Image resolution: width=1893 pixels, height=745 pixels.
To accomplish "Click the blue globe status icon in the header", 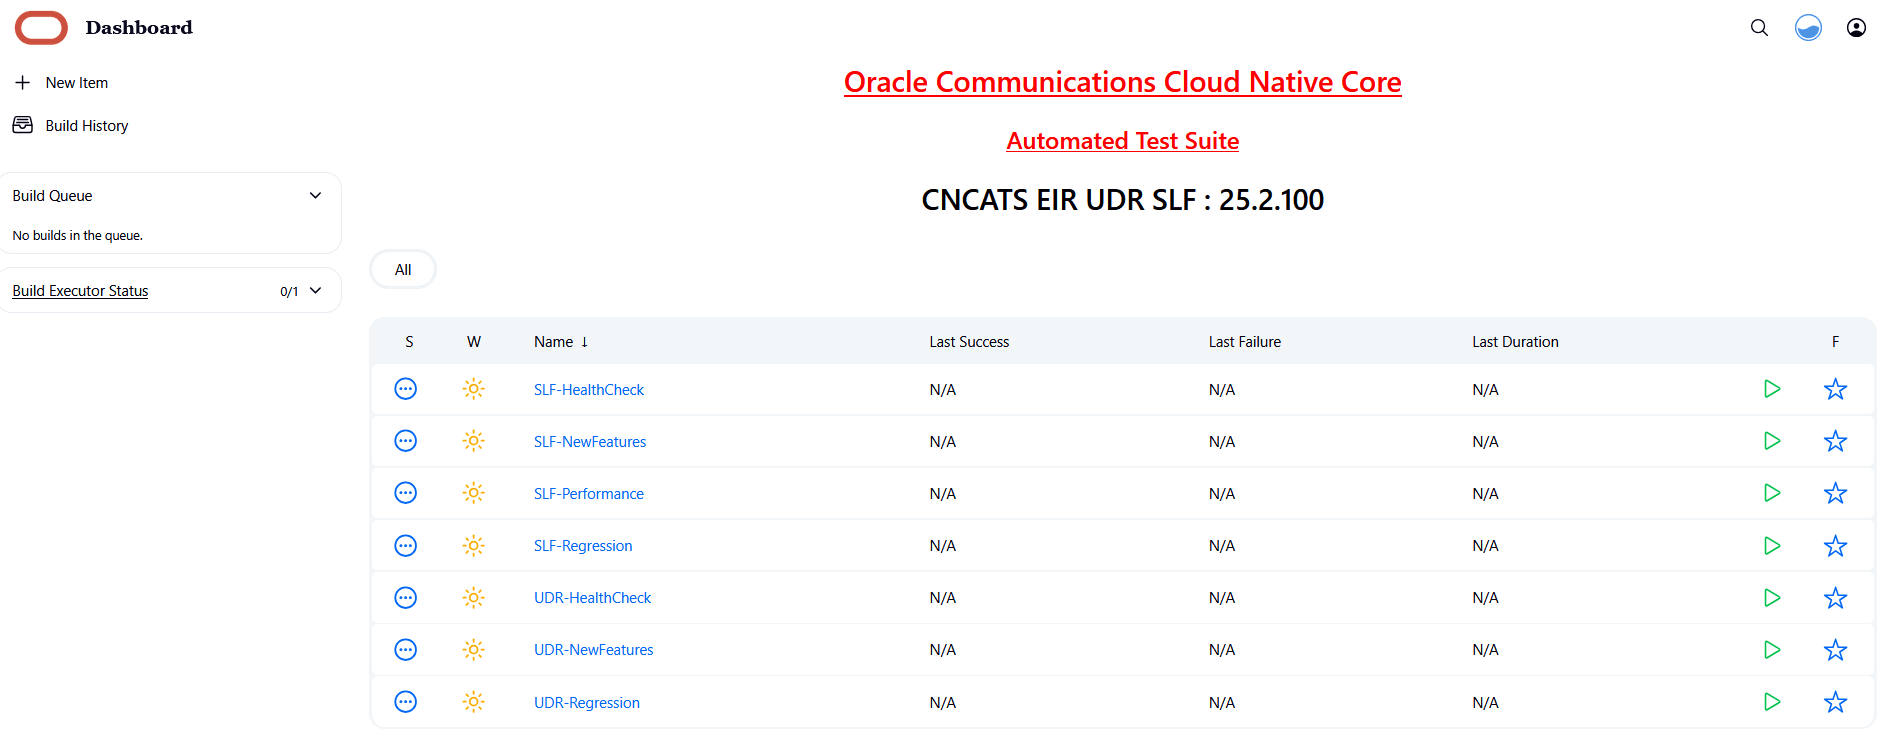I will point(1808,28).
